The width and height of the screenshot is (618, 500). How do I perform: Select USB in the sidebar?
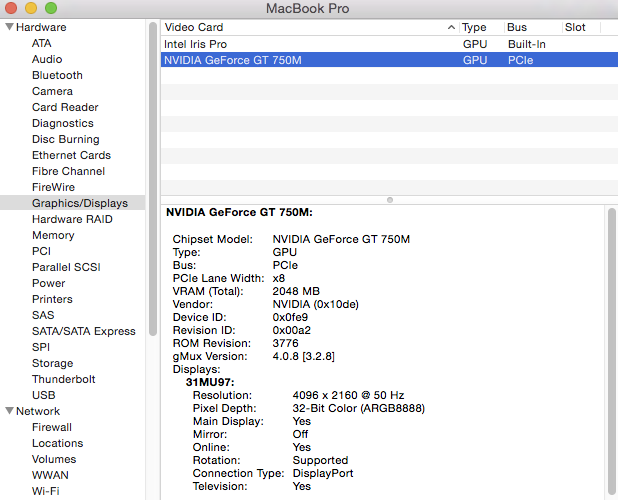point(43,395)
